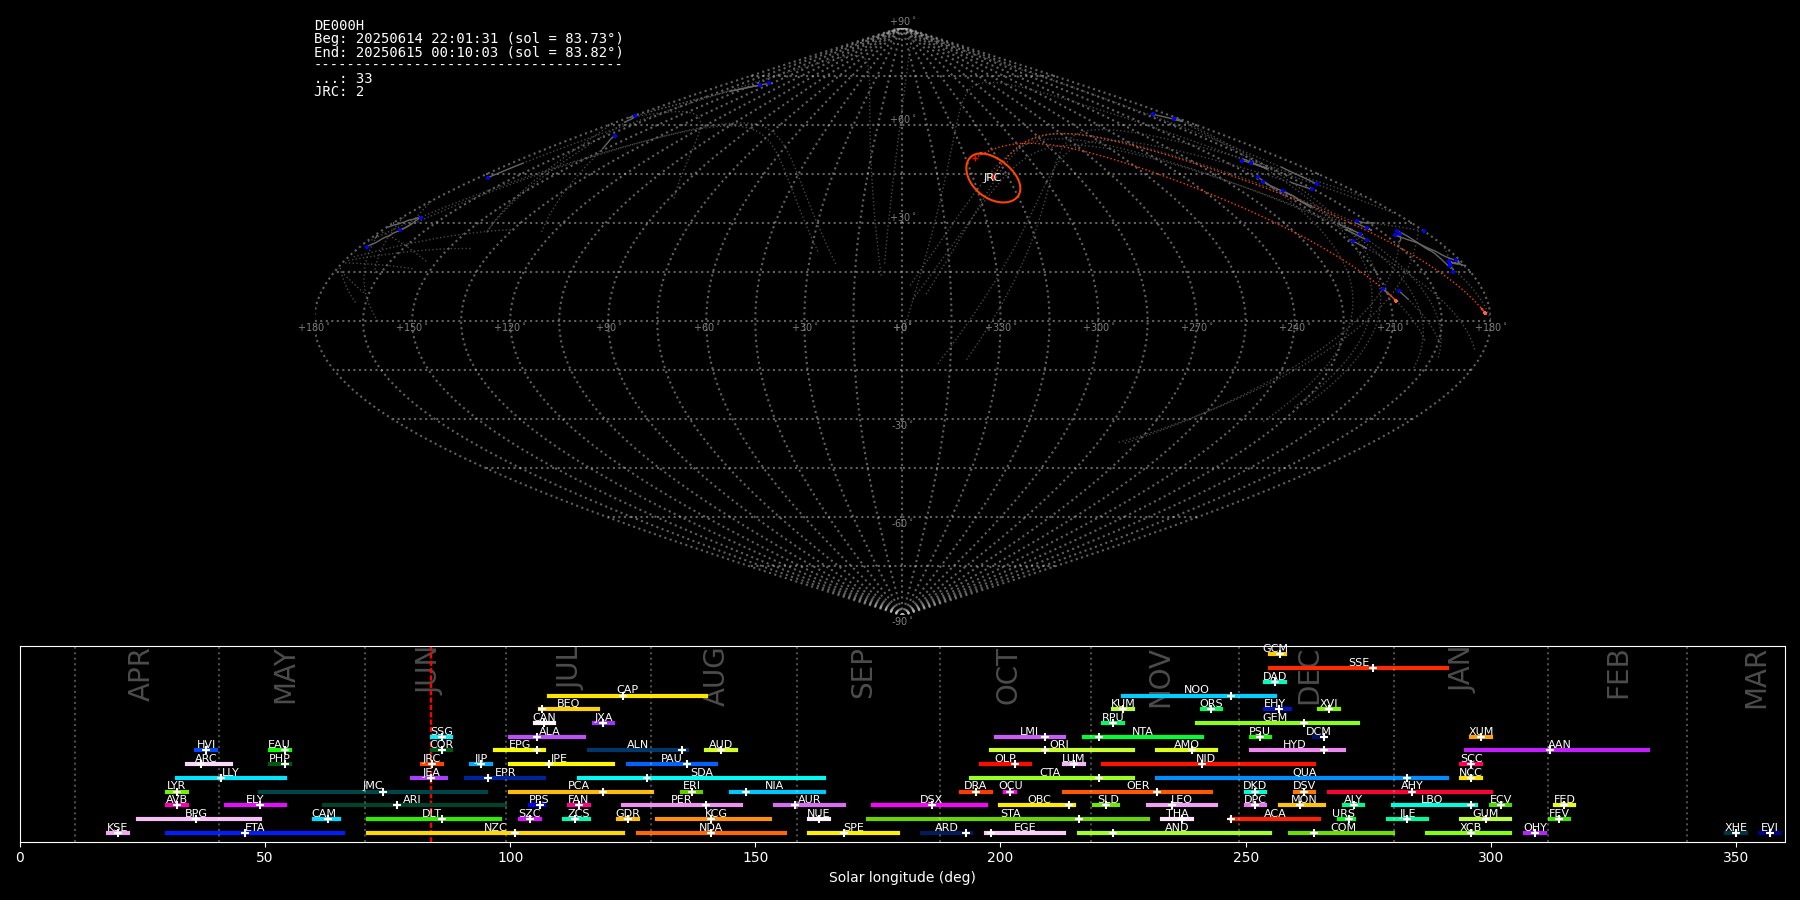1800x900 pixels.
Task: Click the EVI shower label
Action: click(1769, 828)
